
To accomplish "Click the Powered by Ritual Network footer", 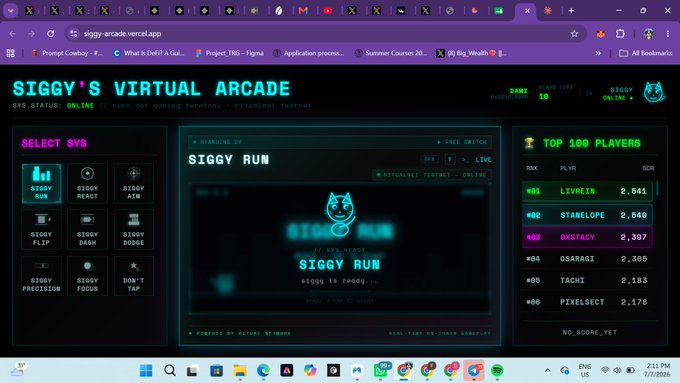I will tap(240, 333).
